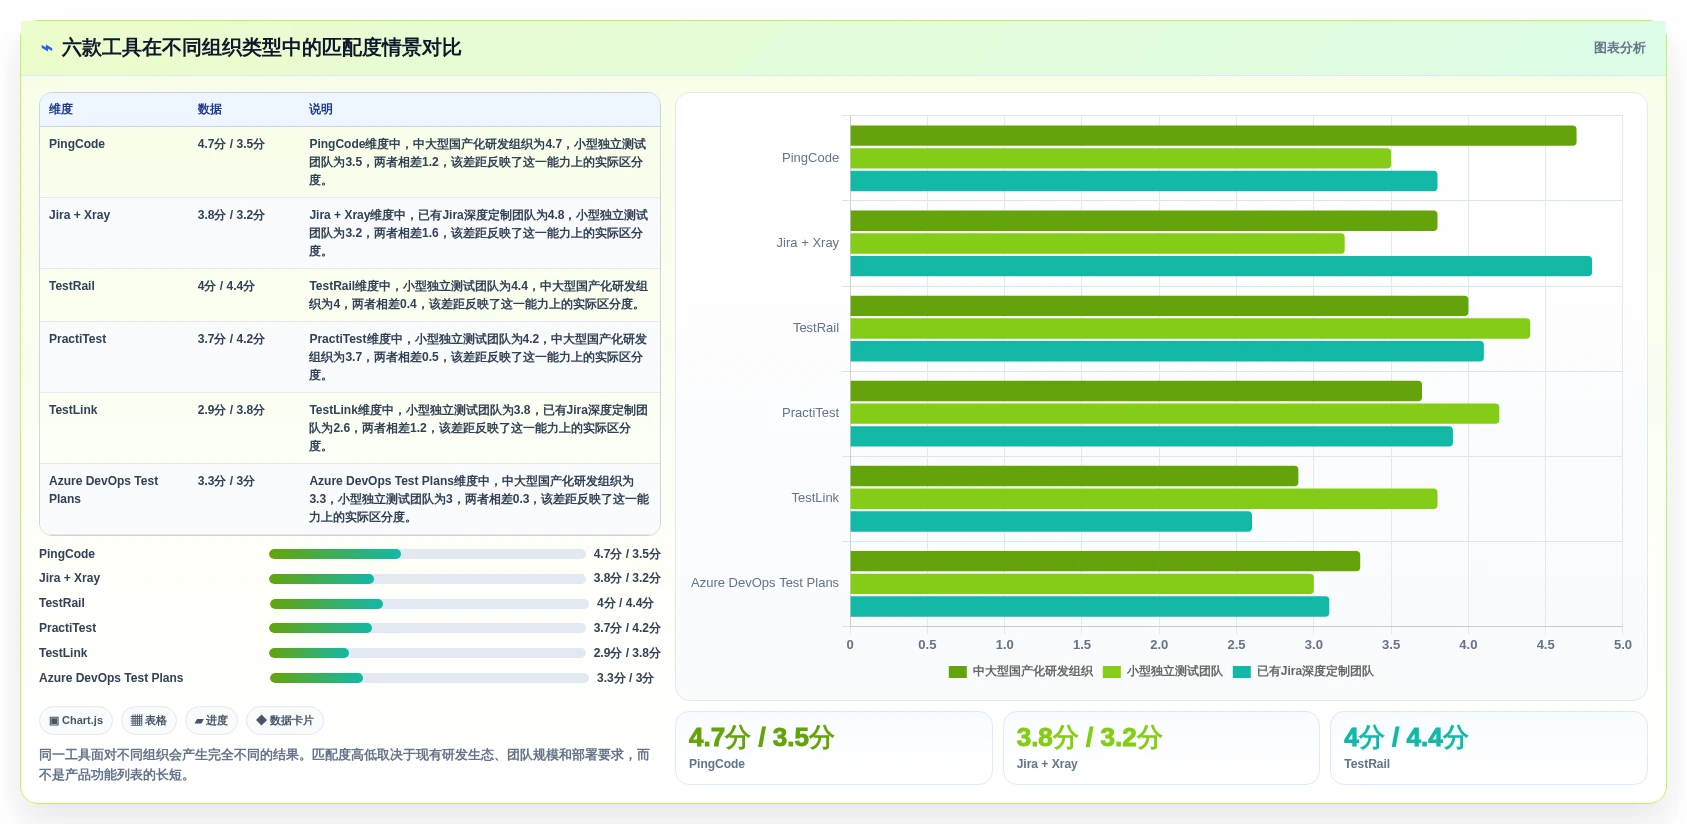
Task: Select the 进度 tag chip
Action: click(x=211, y=720)
